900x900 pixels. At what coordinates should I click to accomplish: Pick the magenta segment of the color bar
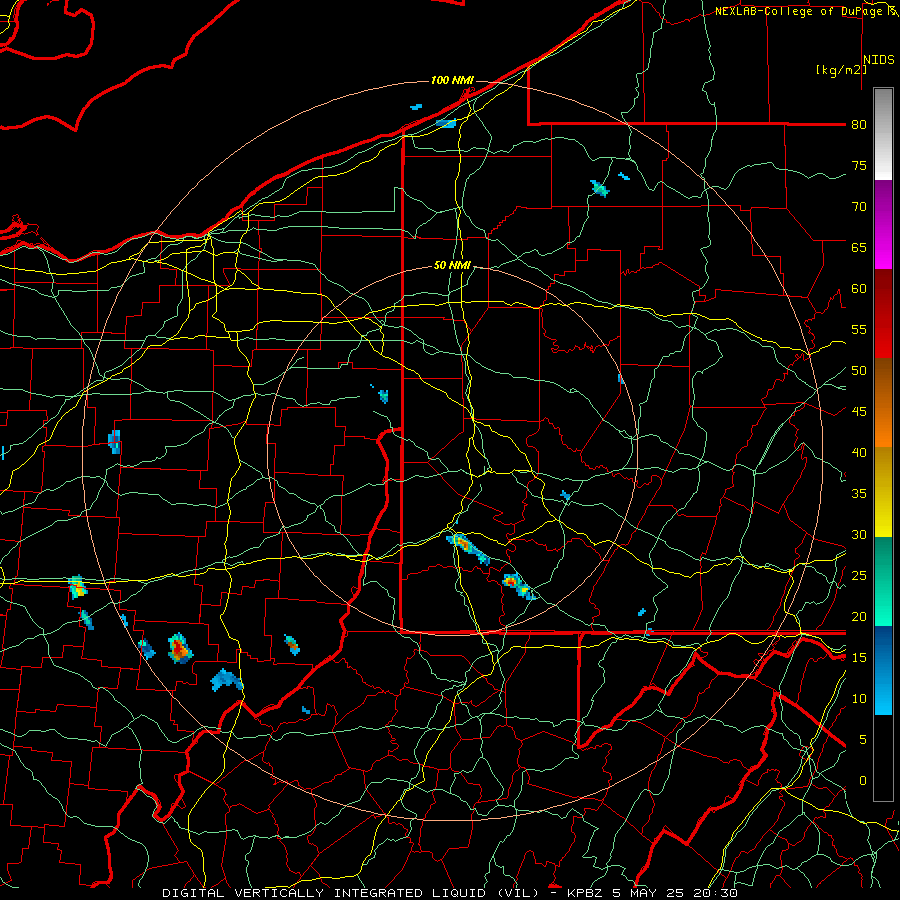tap(883, 225)
